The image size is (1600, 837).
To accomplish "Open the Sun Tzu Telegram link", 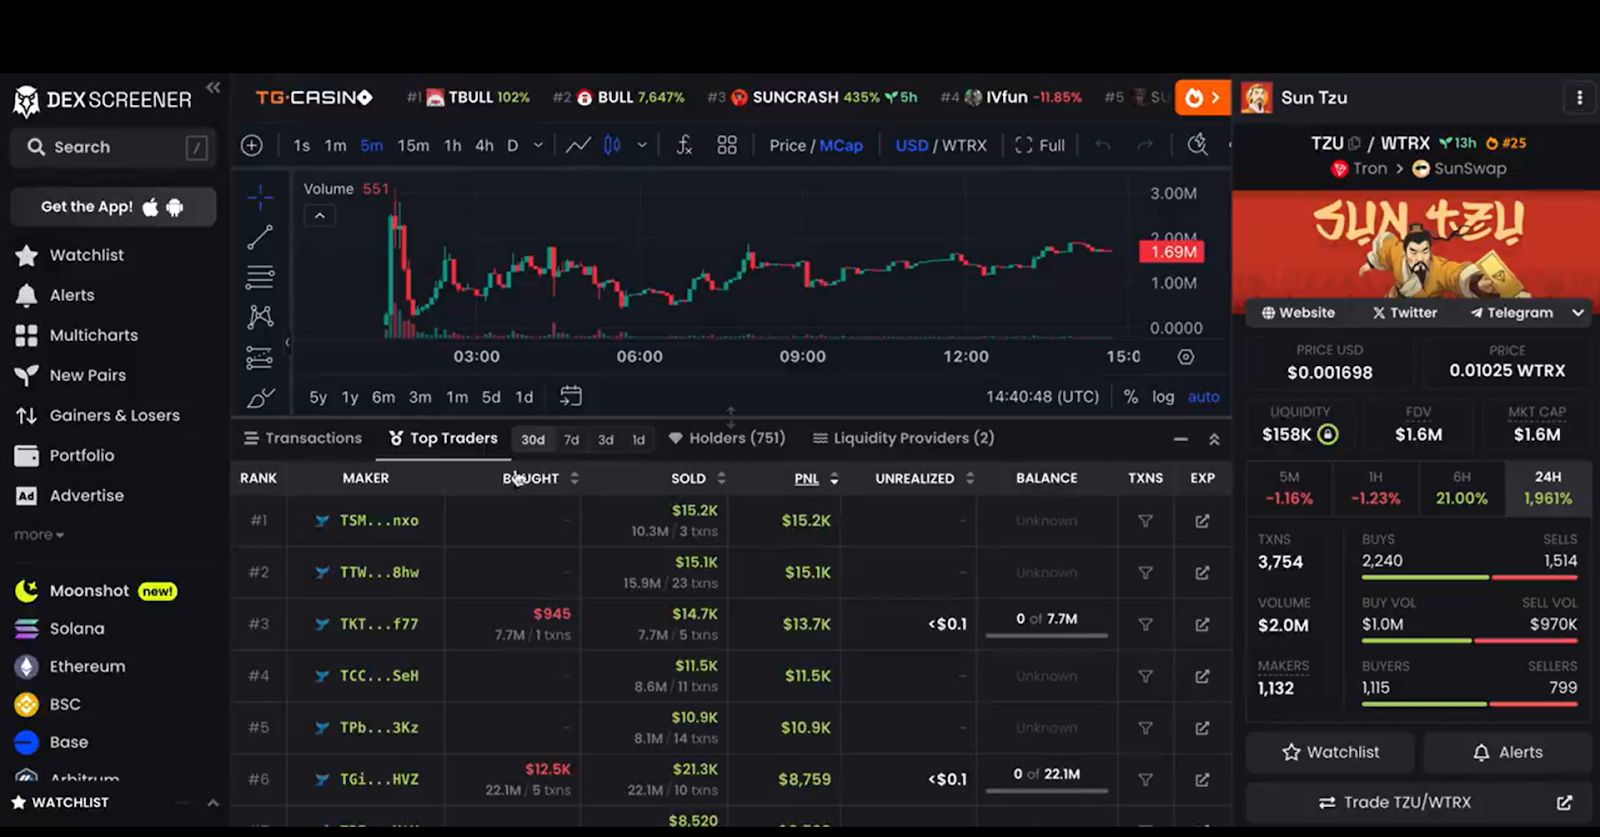I will tap(1511, 312).
